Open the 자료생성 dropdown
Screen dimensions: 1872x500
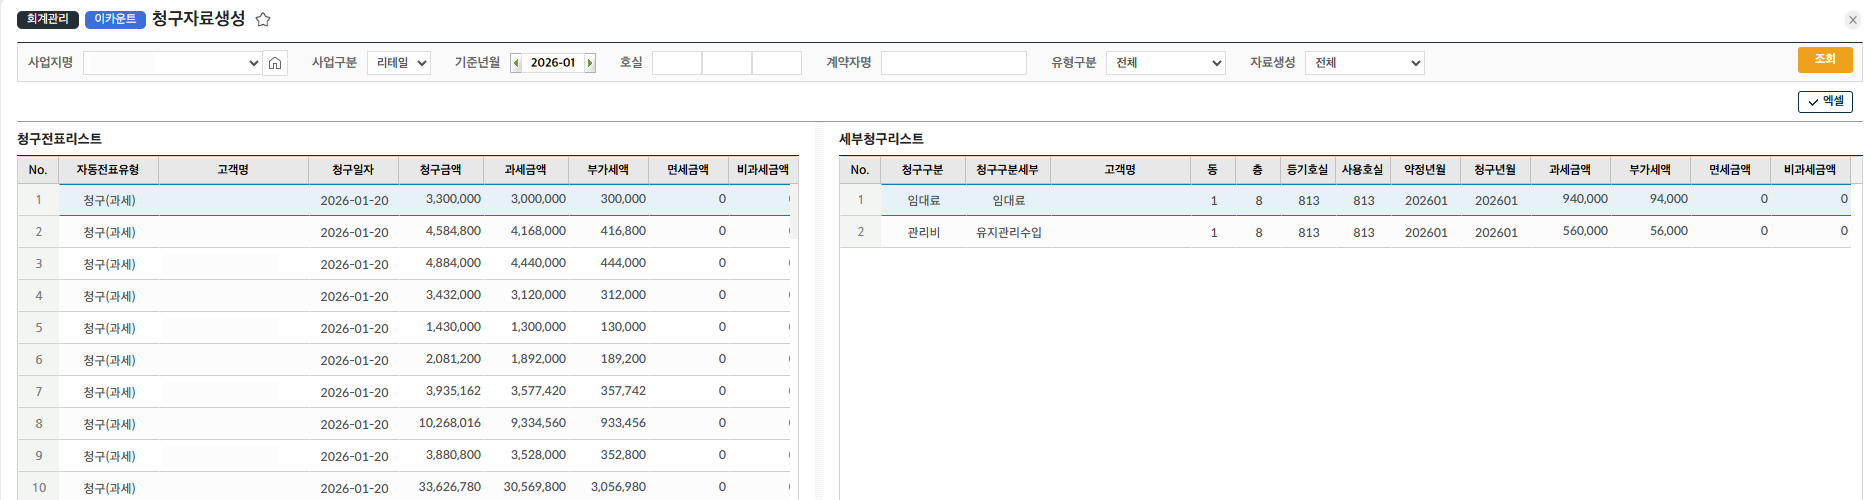[x=1365, y=63]
